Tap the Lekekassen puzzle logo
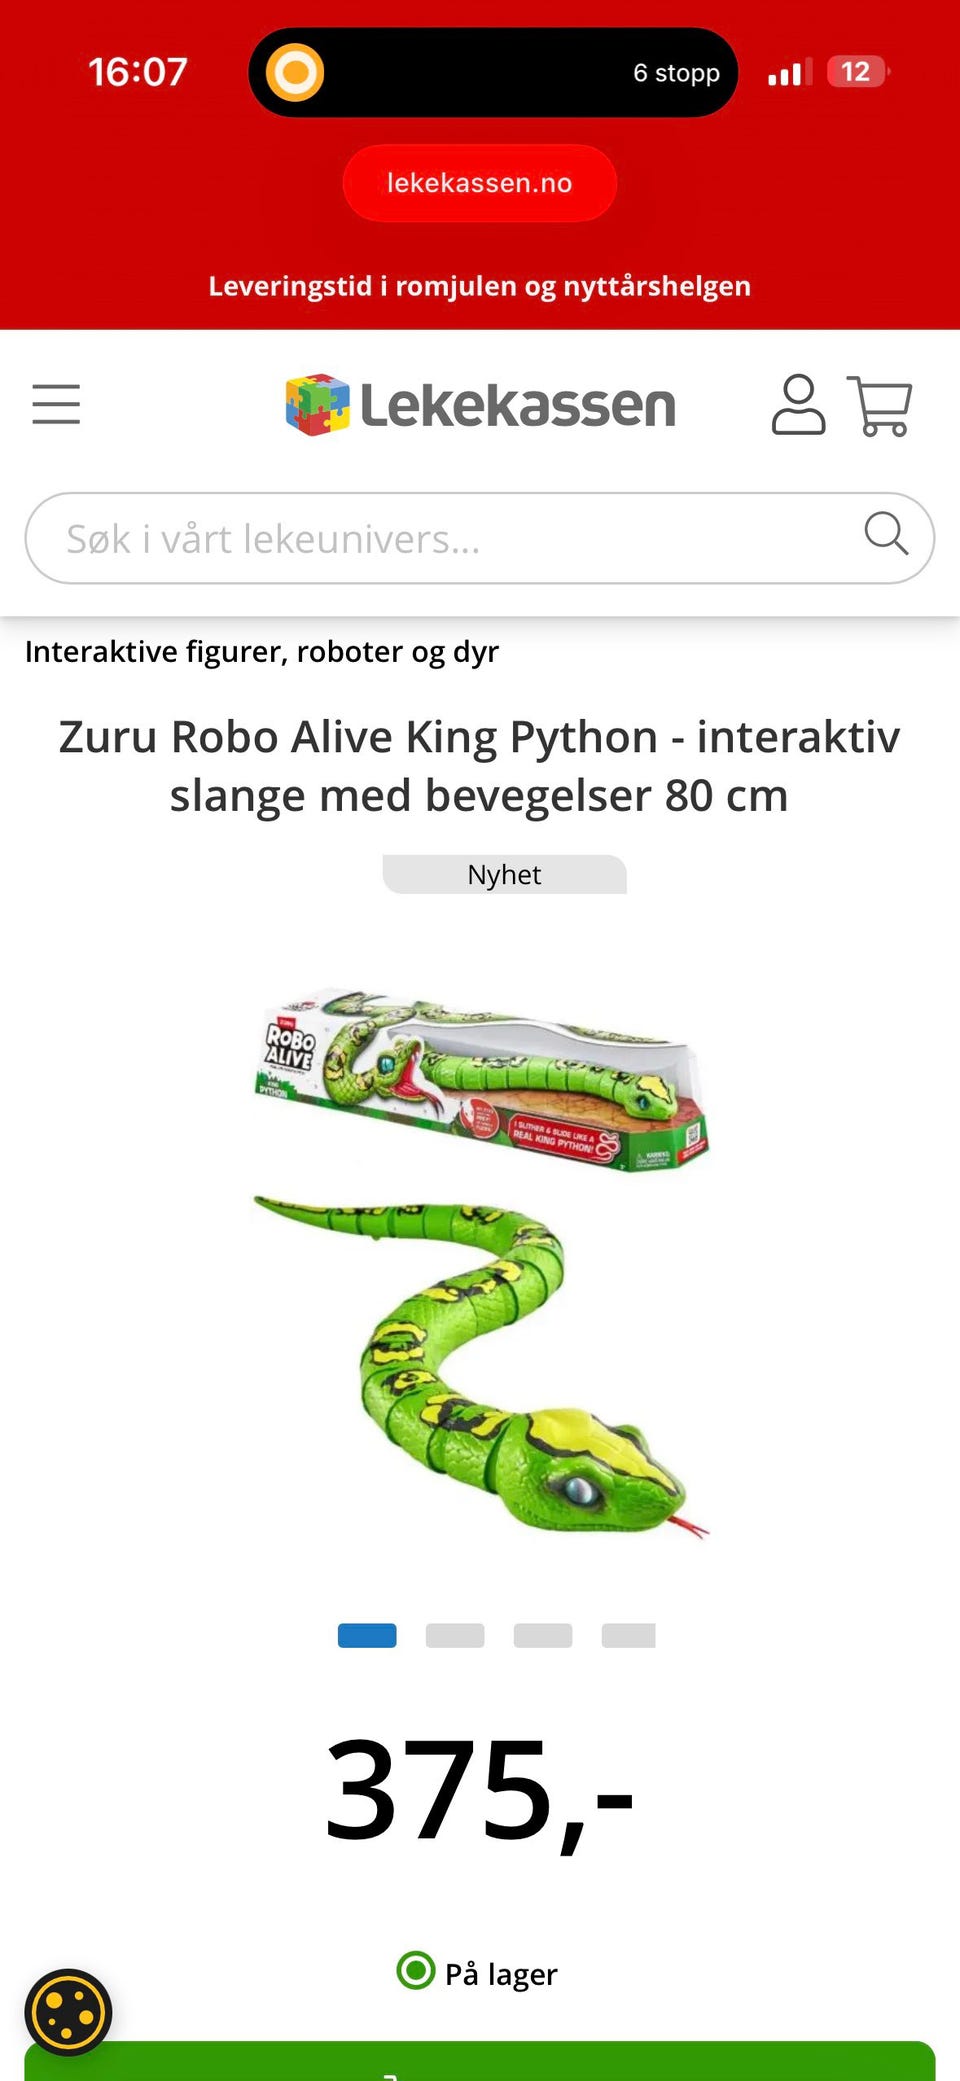 pyautogui.click(x=480, y=405)
